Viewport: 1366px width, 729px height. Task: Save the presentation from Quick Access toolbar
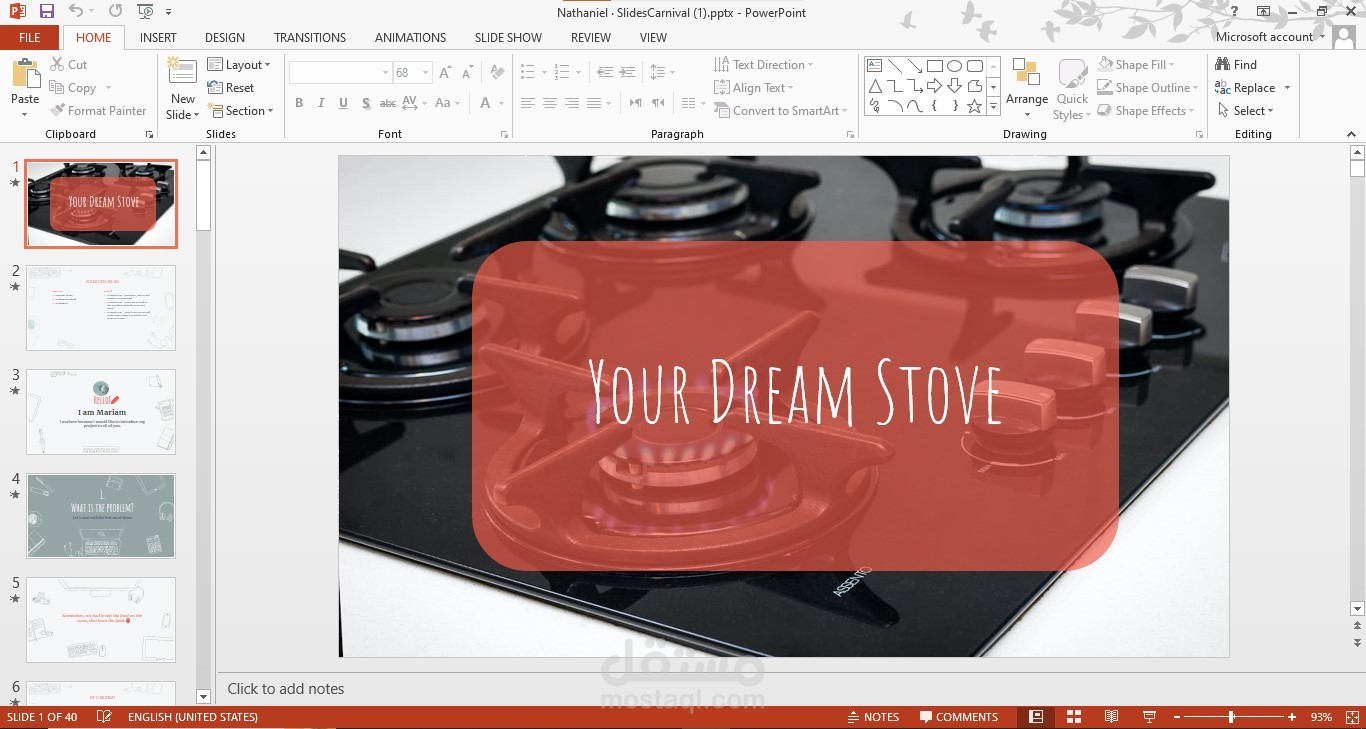click(x=47, y=12)
